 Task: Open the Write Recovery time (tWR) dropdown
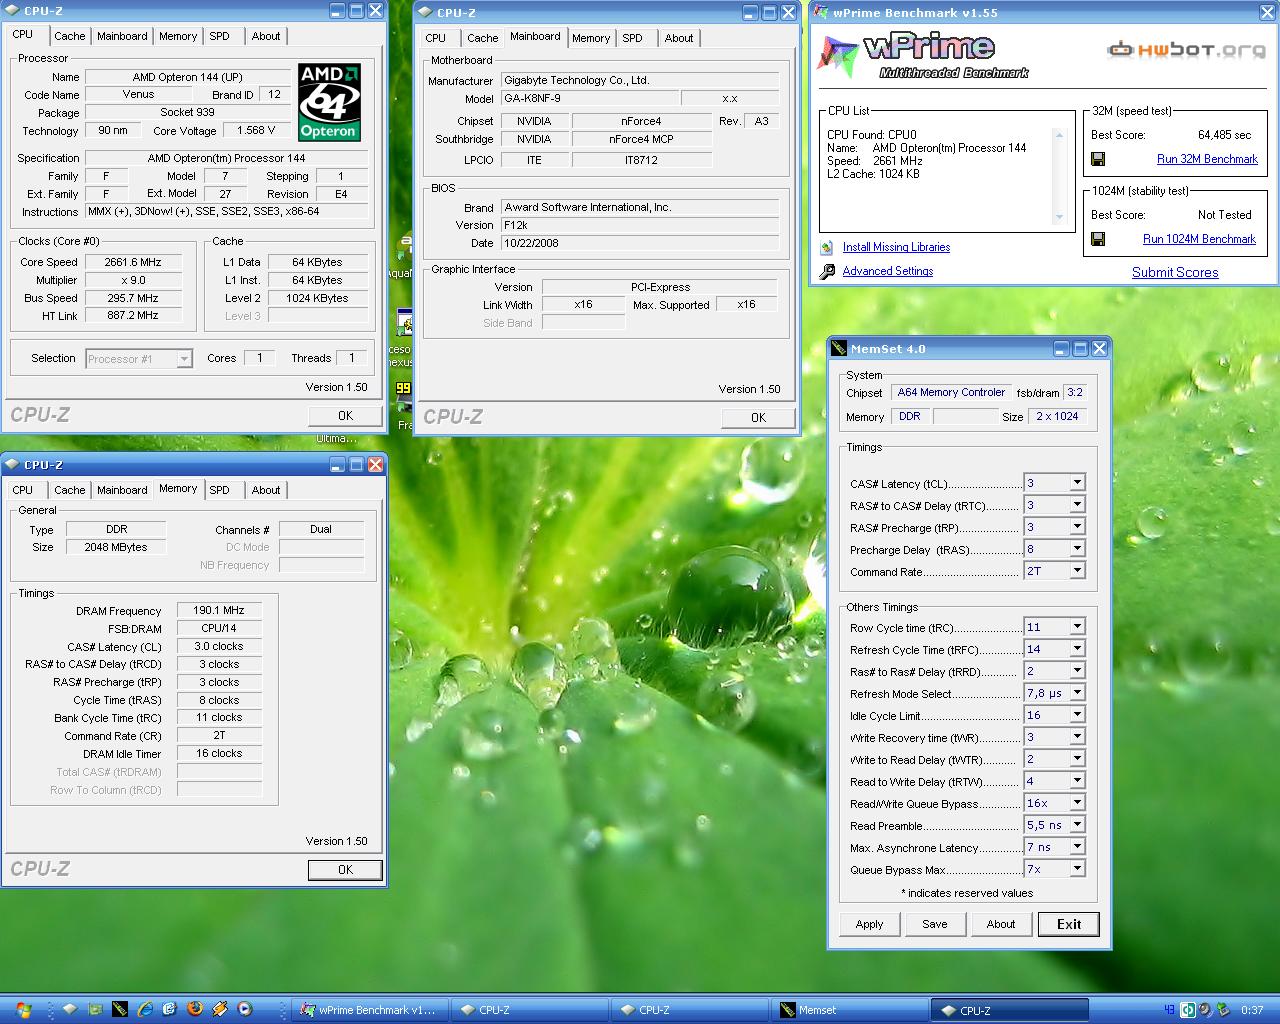pyautogui.click(x=1077, y=737)
